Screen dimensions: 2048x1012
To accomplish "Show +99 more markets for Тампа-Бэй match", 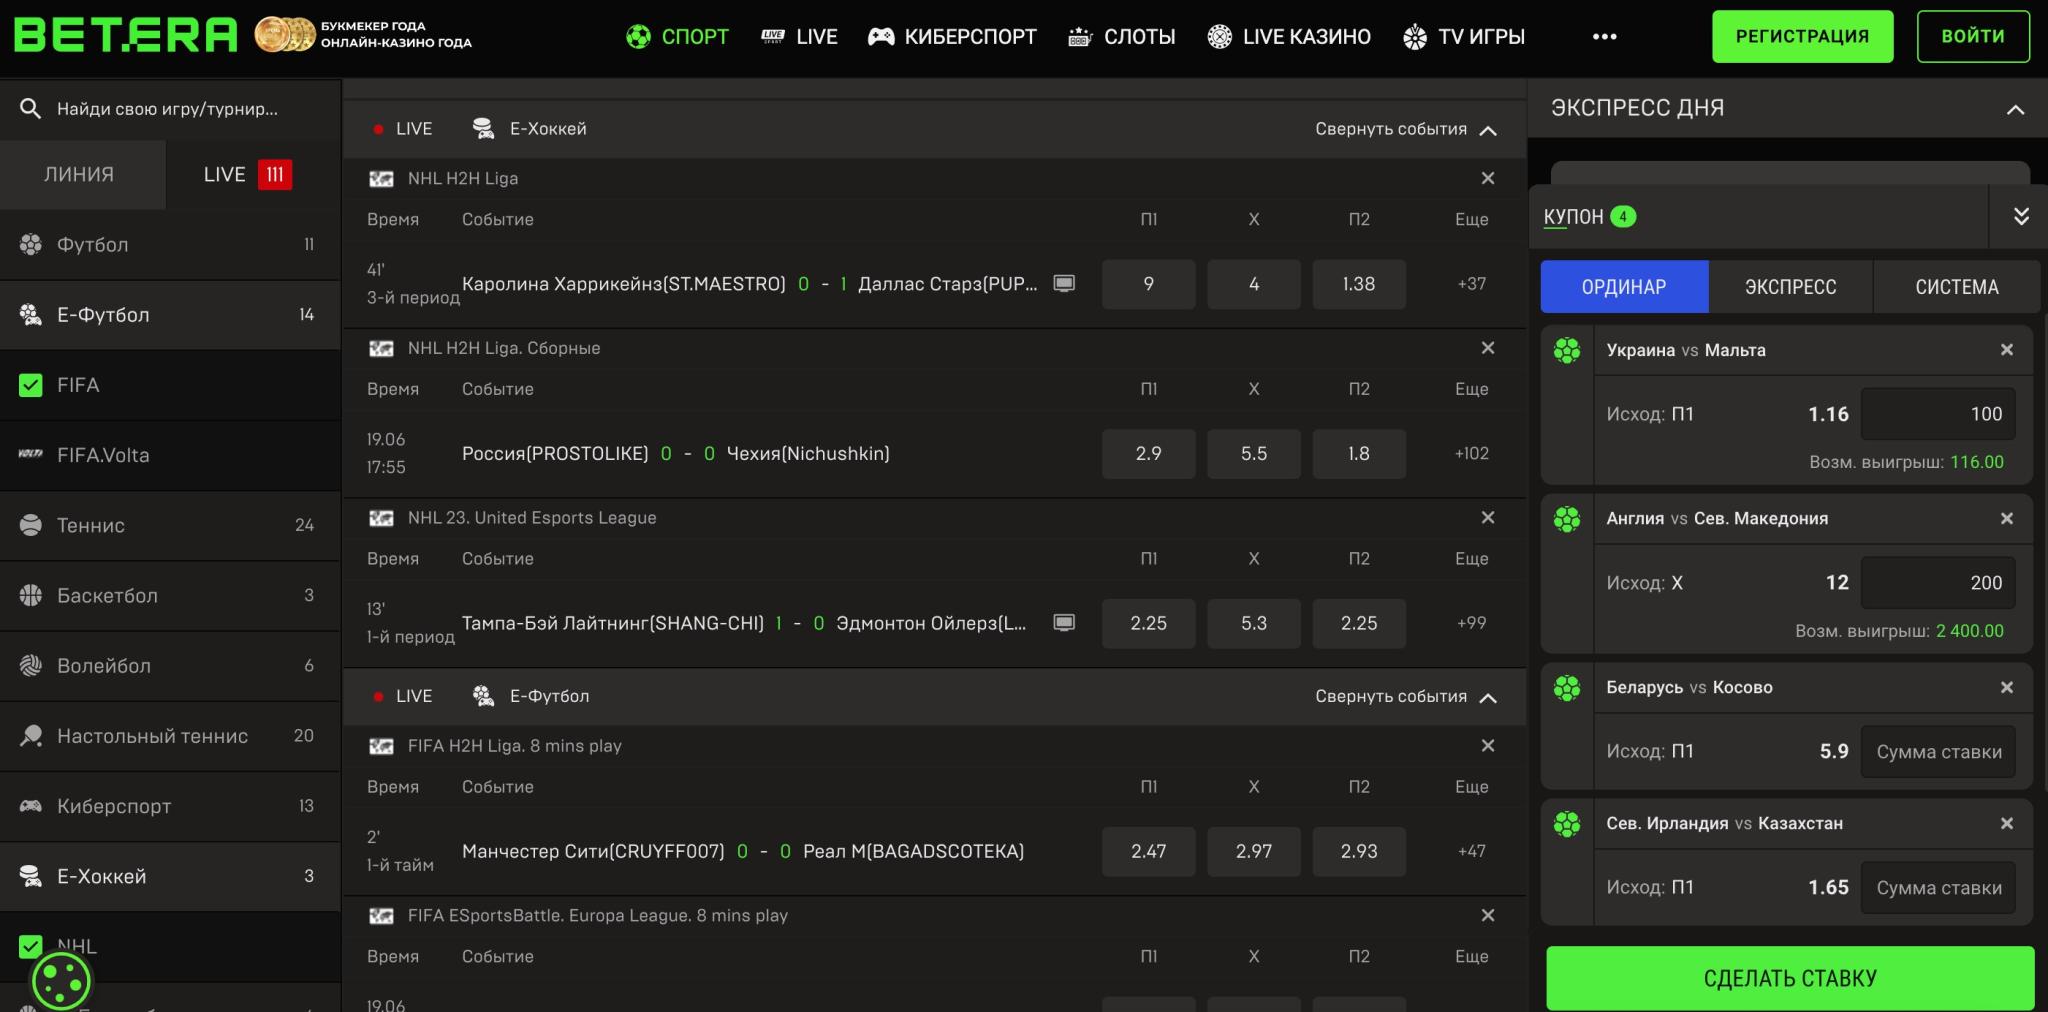I will click(1472, 623).
